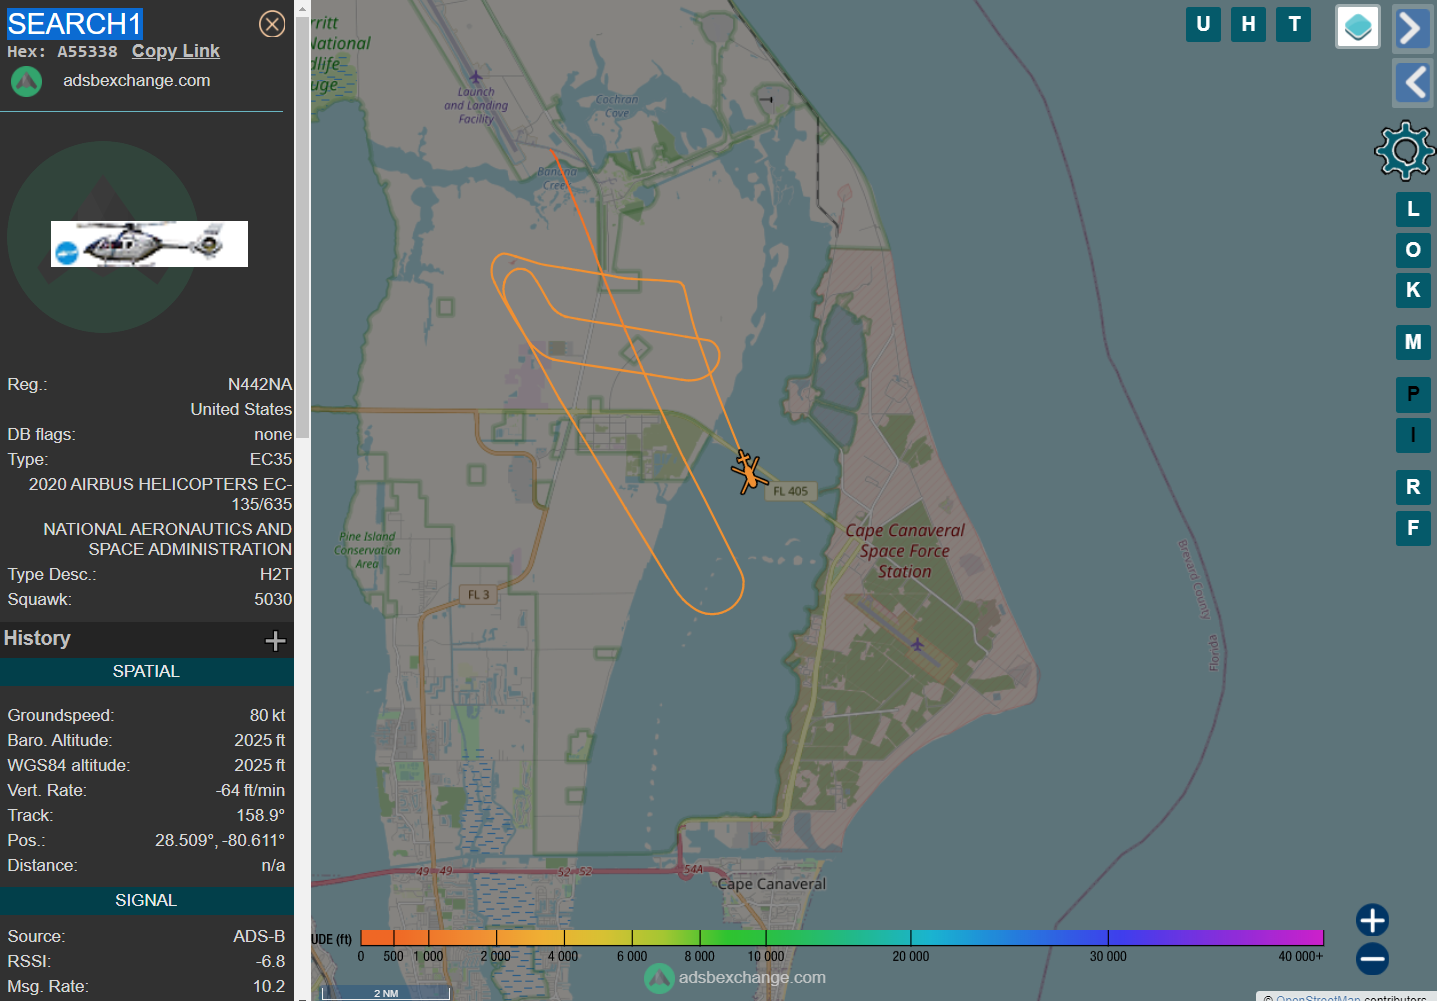Open the adsbexchange.com link in sidebar
This screenshot has height=1001, width=1437.
(x=137, y=80)
